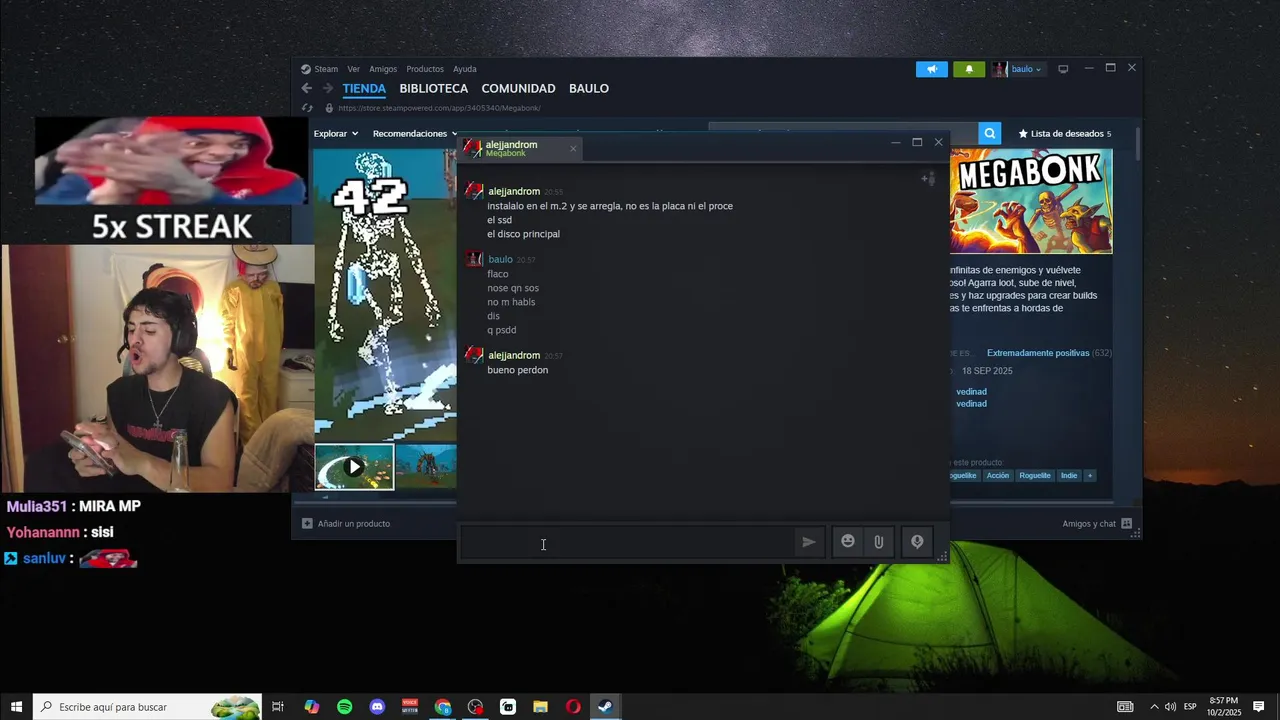Switch to TIENDA tab

point(363,88)
